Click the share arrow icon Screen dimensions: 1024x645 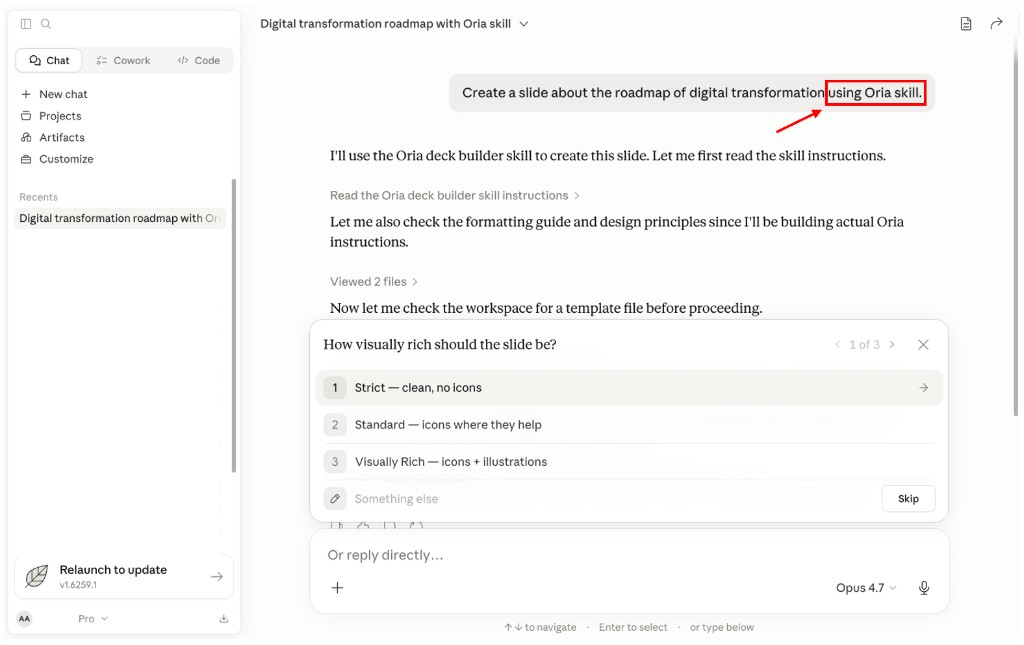tap(996, 24)
